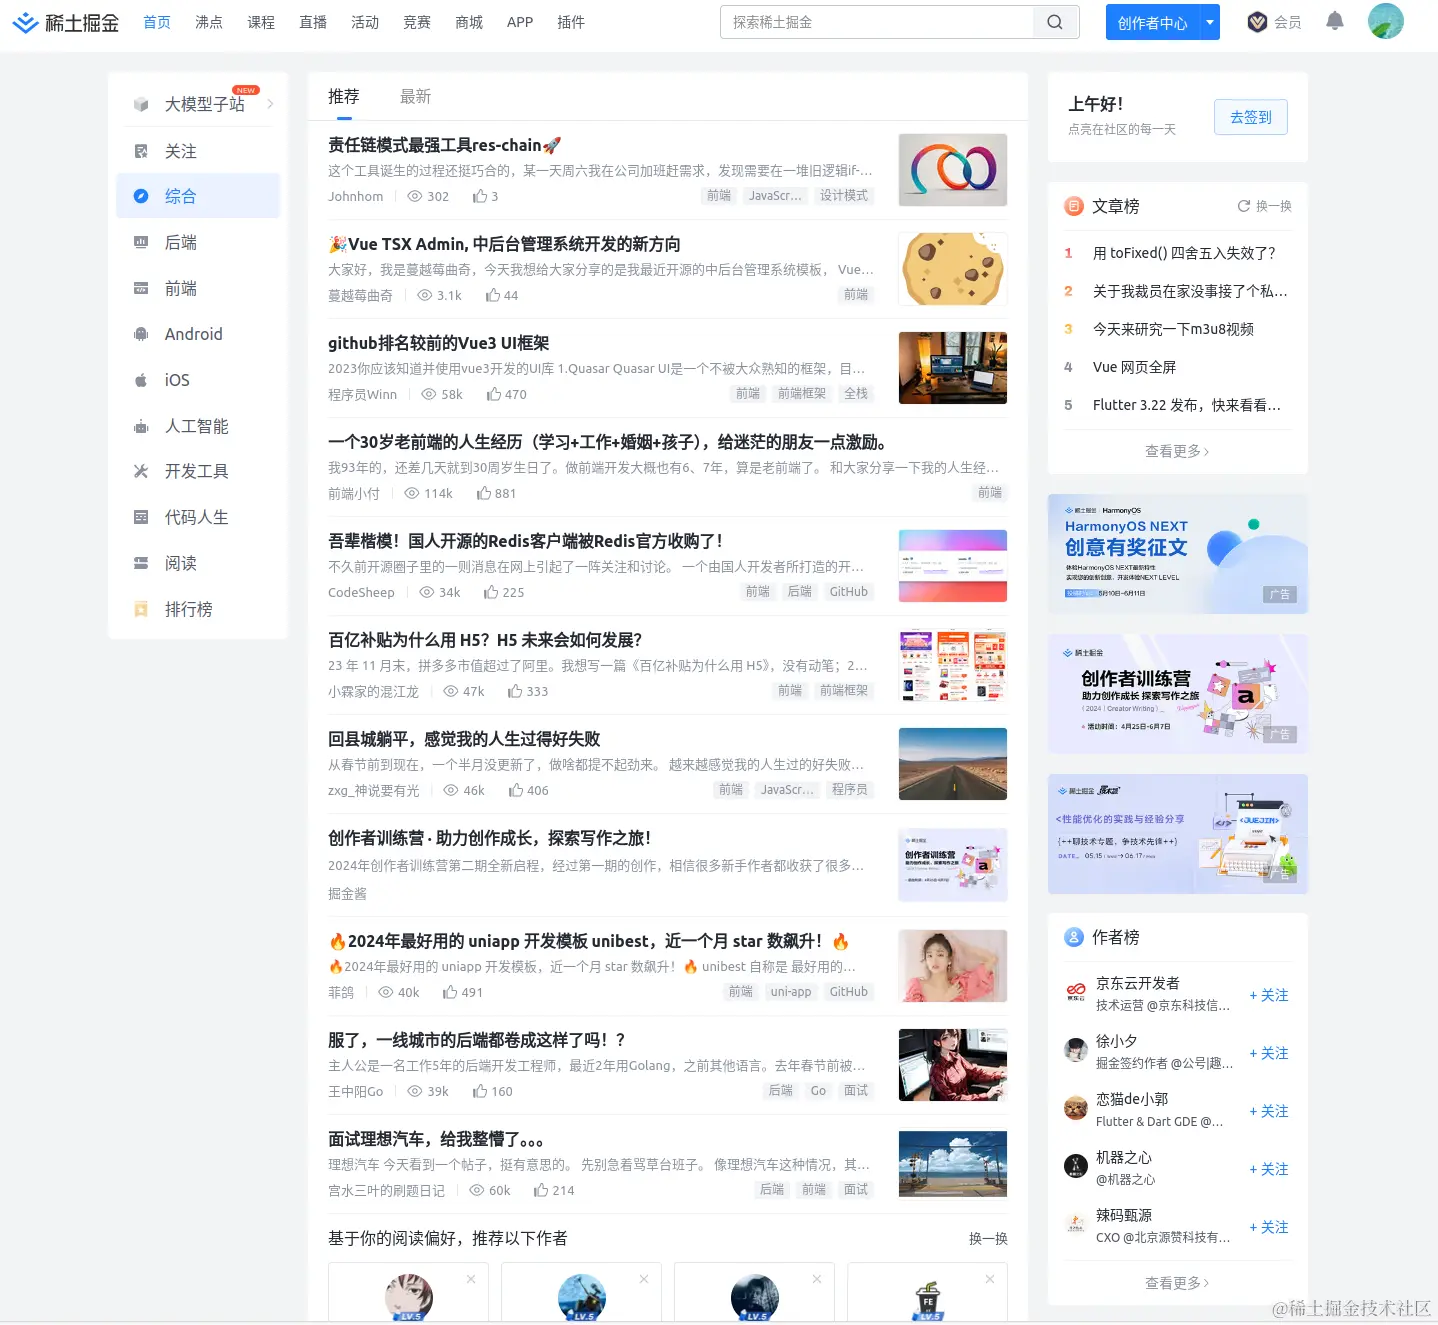Click the 开发工具 wrench icon
The image size is (1438, 1325).
(141, 471)
